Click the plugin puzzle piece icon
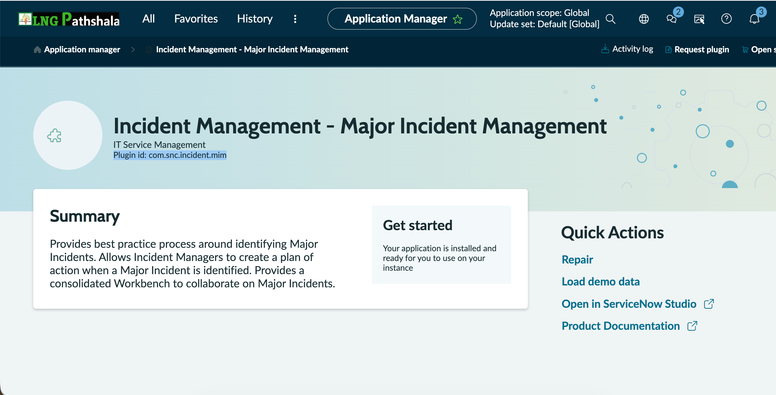Screen dimensions: 776x395 pyautogui.click(x=54, y=136)
